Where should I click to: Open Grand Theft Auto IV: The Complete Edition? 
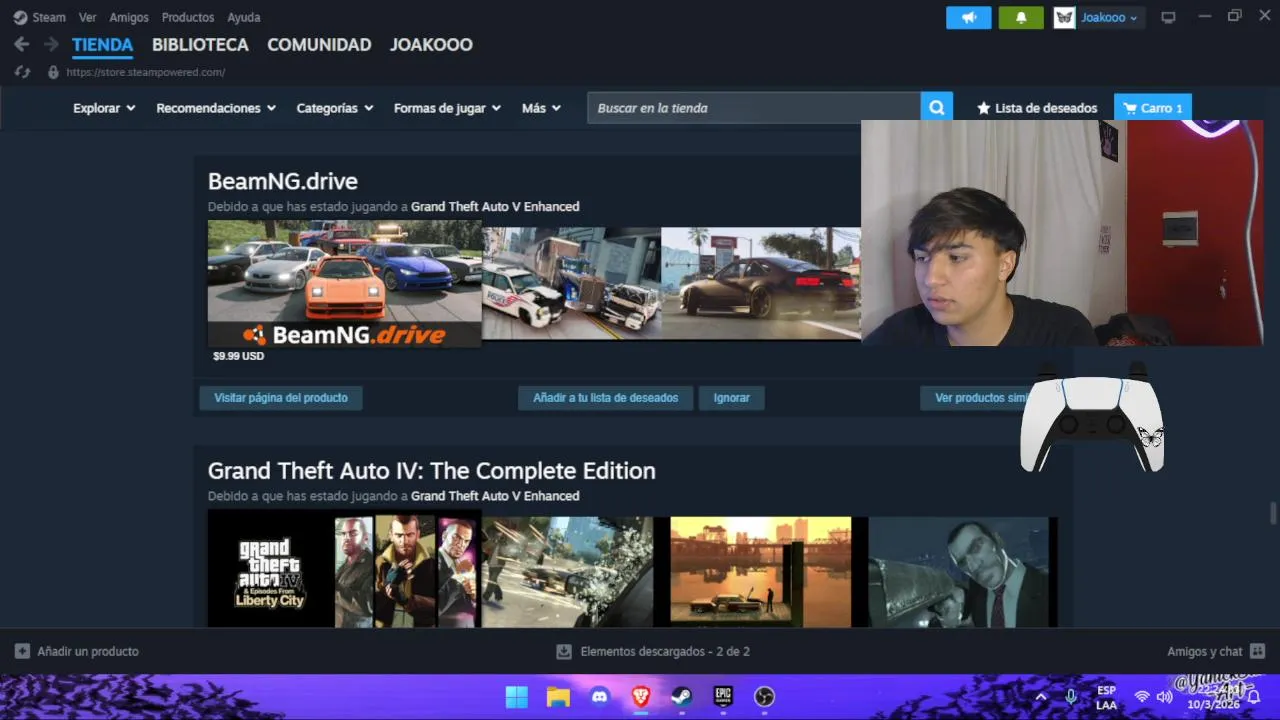pyautogui.click(x=432, y=471)
